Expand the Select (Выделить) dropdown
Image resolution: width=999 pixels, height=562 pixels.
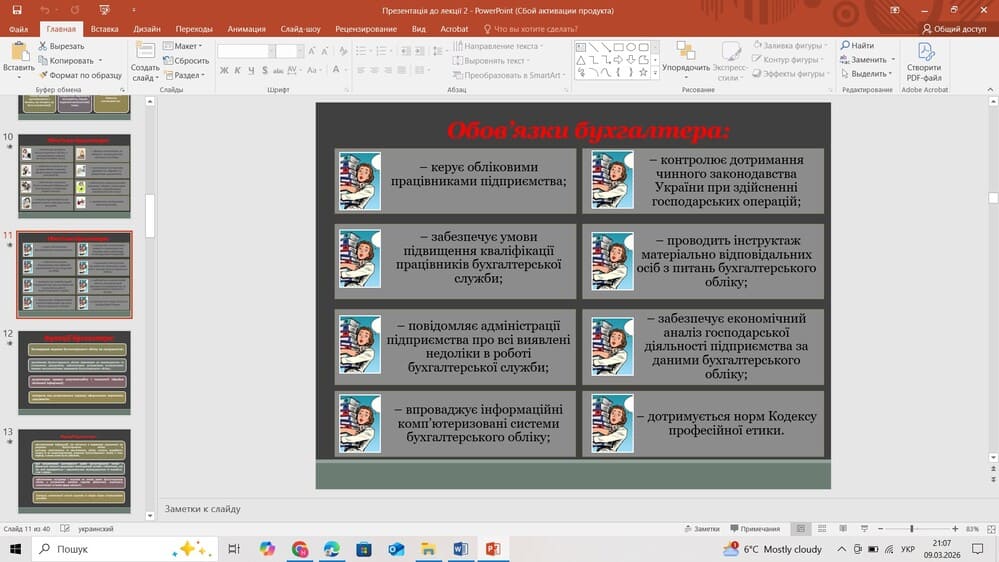868,74
